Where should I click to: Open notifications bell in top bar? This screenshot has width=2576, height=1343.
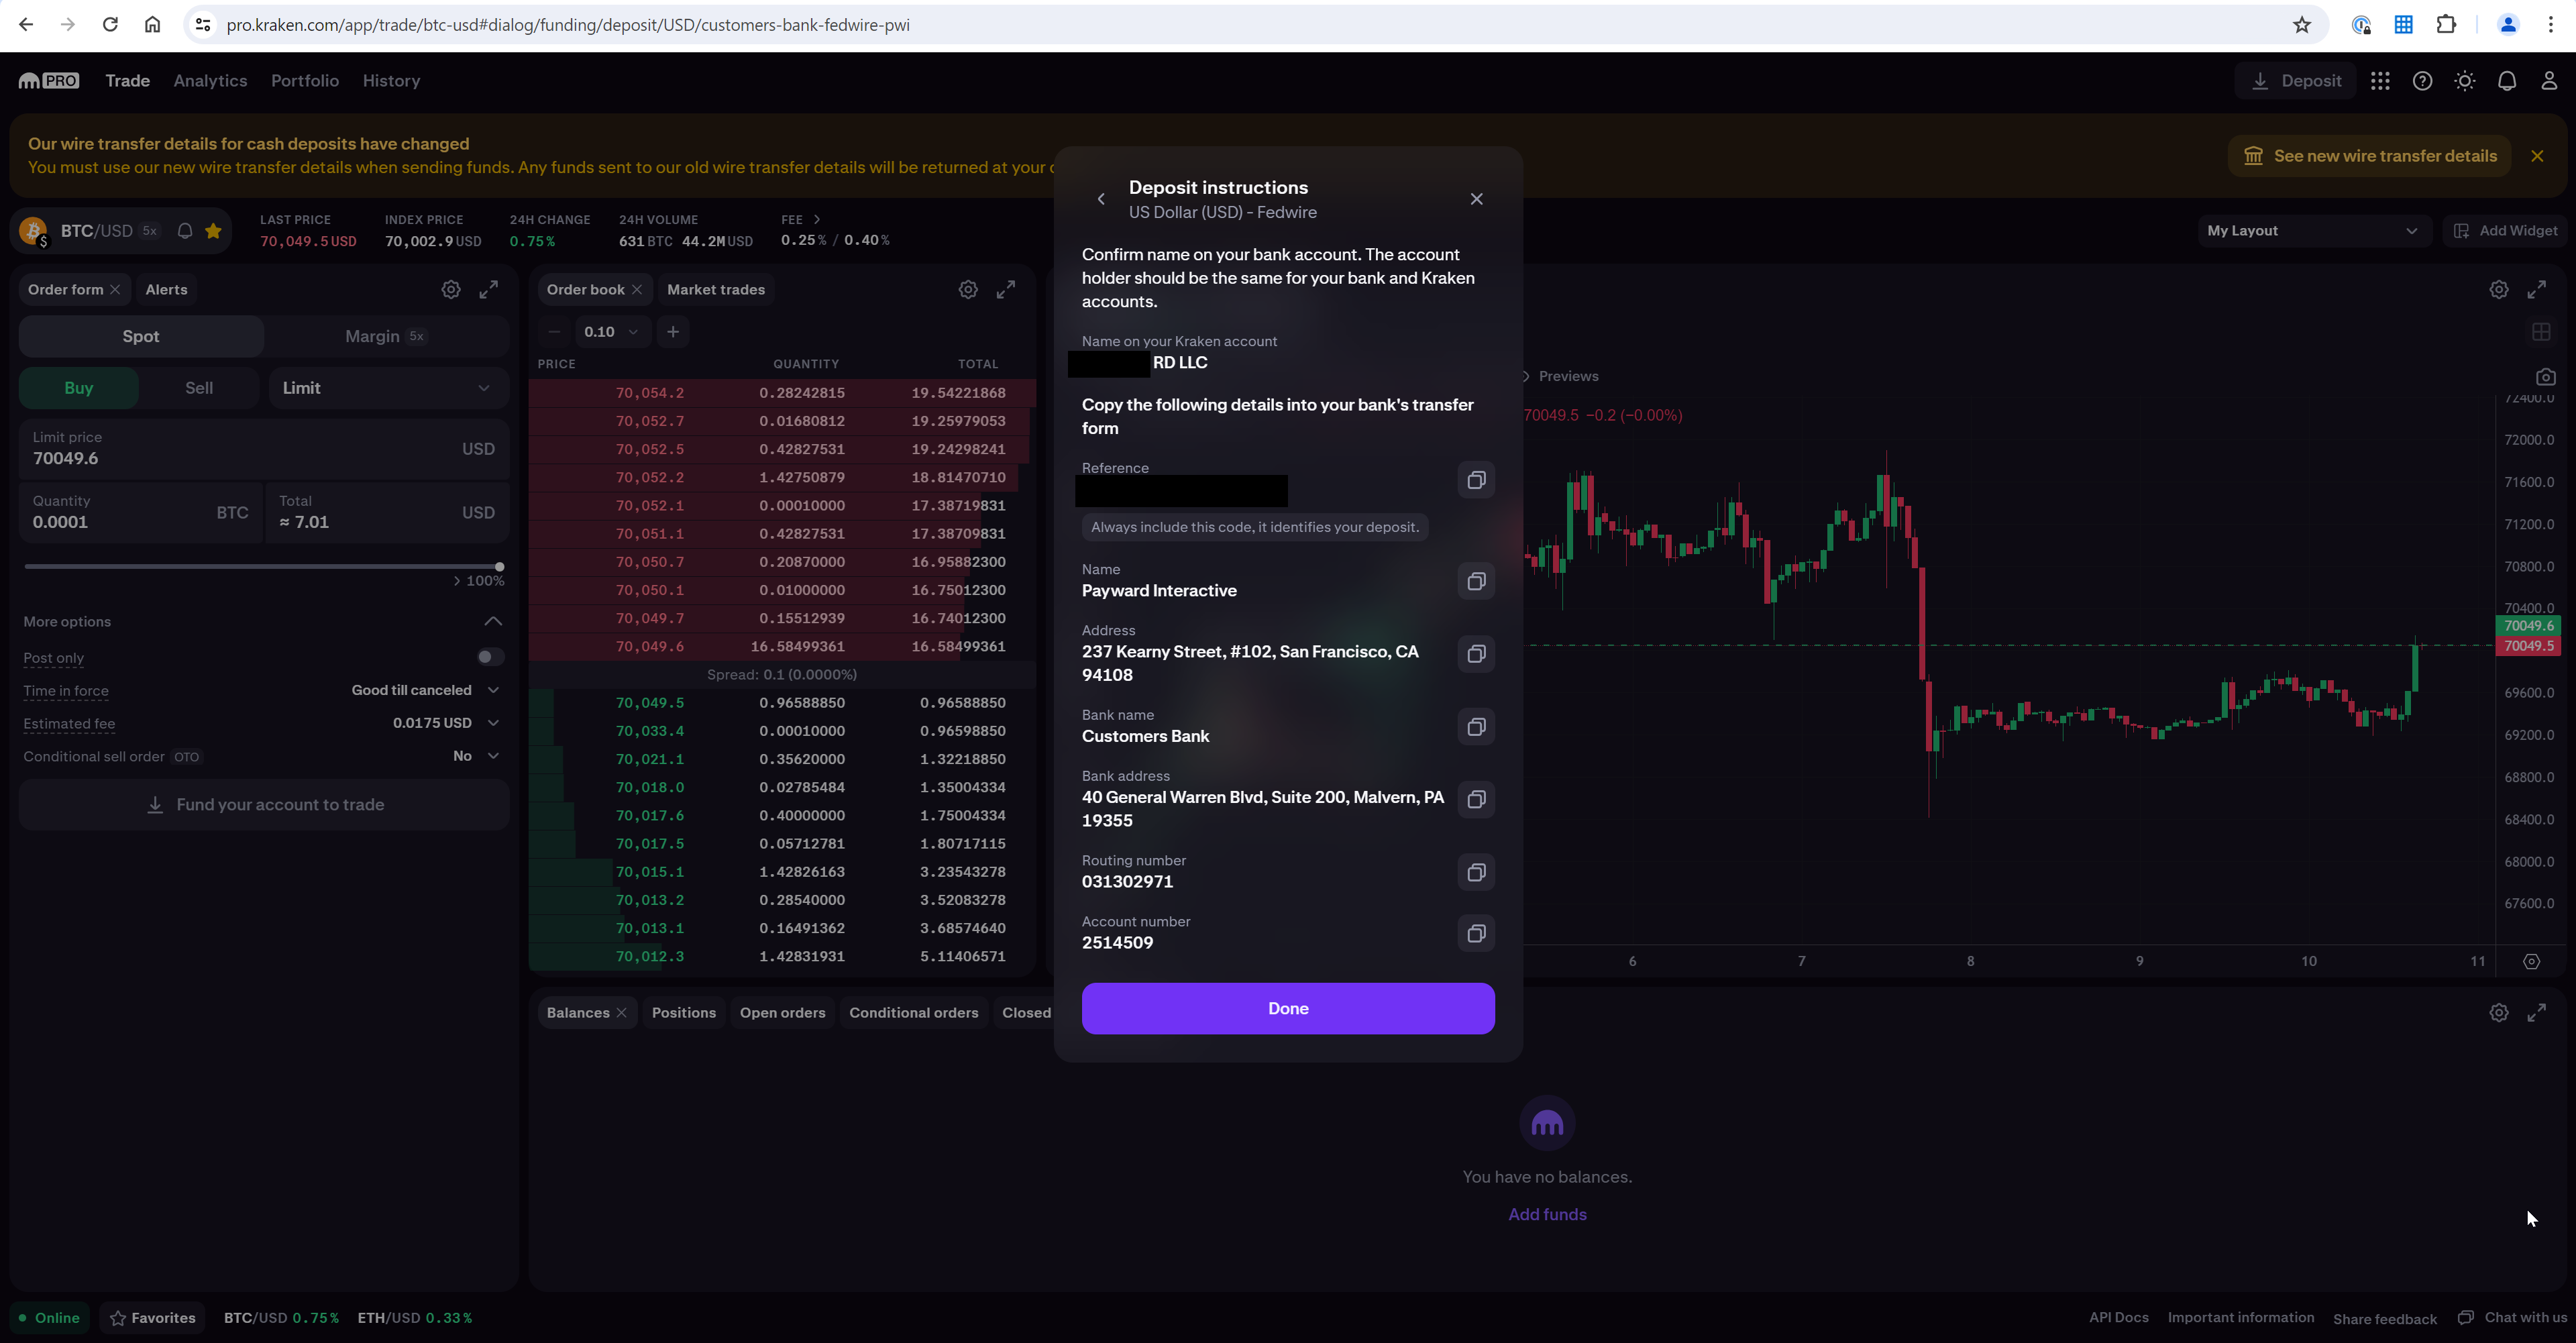[2506, 81]
